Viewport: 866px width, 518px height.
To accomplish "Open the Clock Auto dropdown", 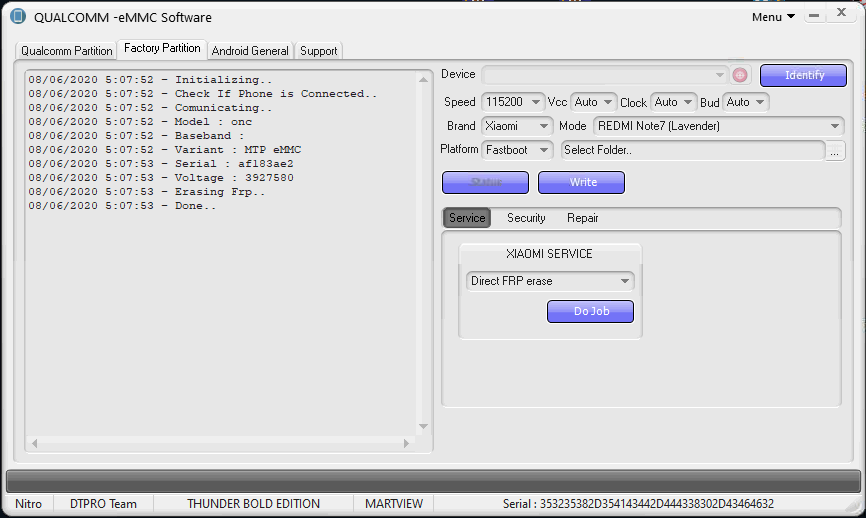I will (673, 102).
